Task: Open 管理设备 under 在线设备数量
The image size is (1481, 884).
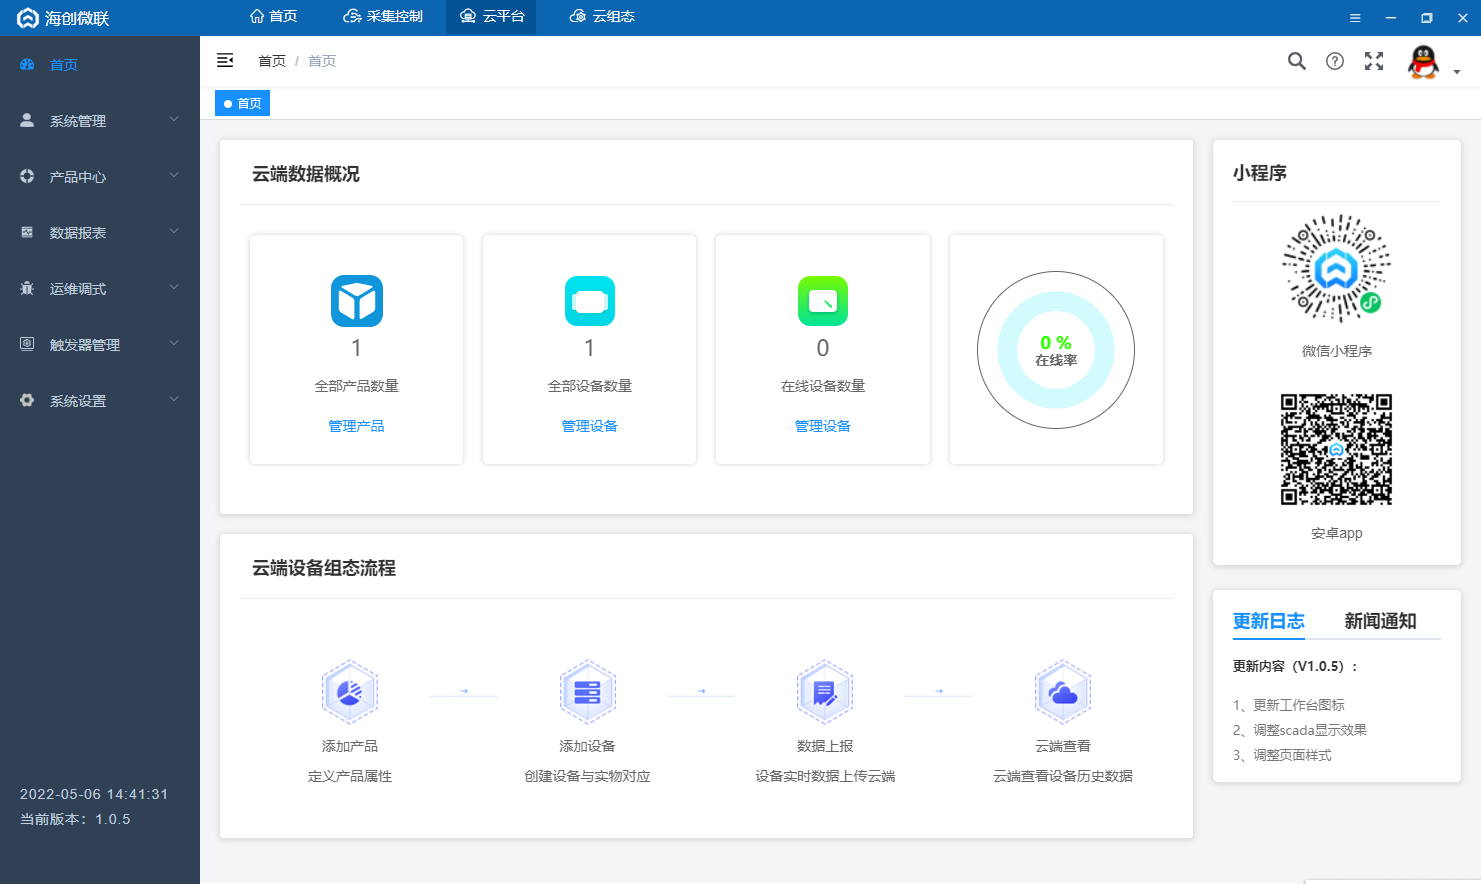Action: pyautogui.click(x=823, y=426)
